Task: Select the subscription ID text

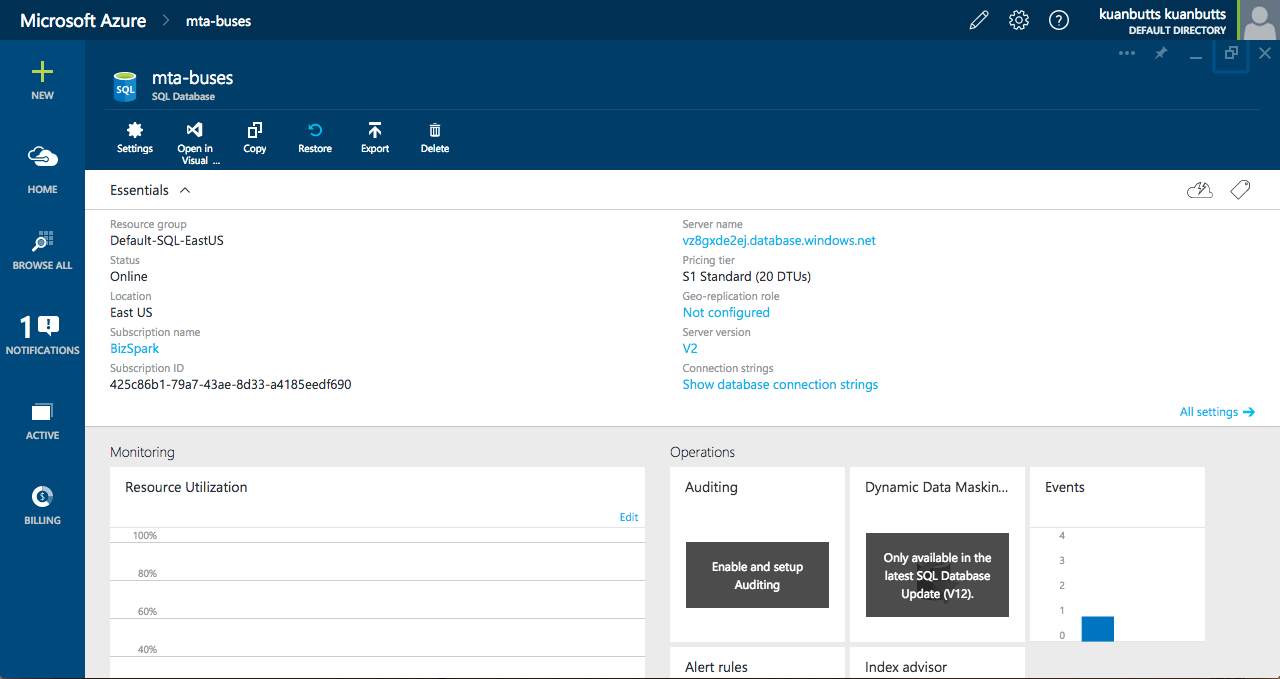Action: coord(230,384)
